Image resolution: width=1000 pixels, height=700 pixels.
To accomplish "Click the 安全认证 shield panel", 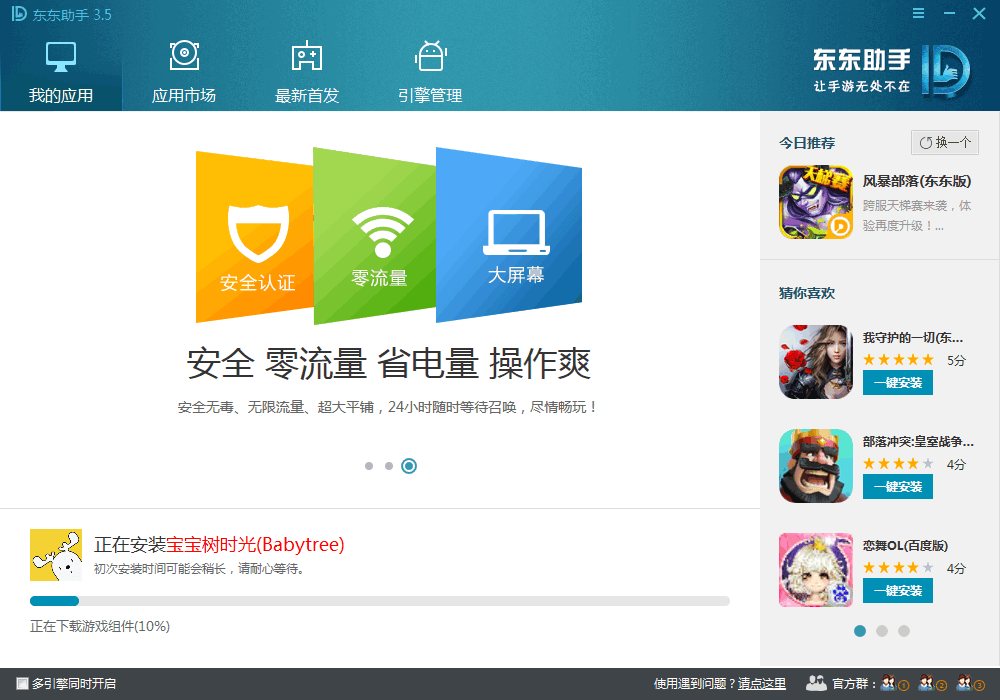I will pyautogui.click(x=254, y=237).
